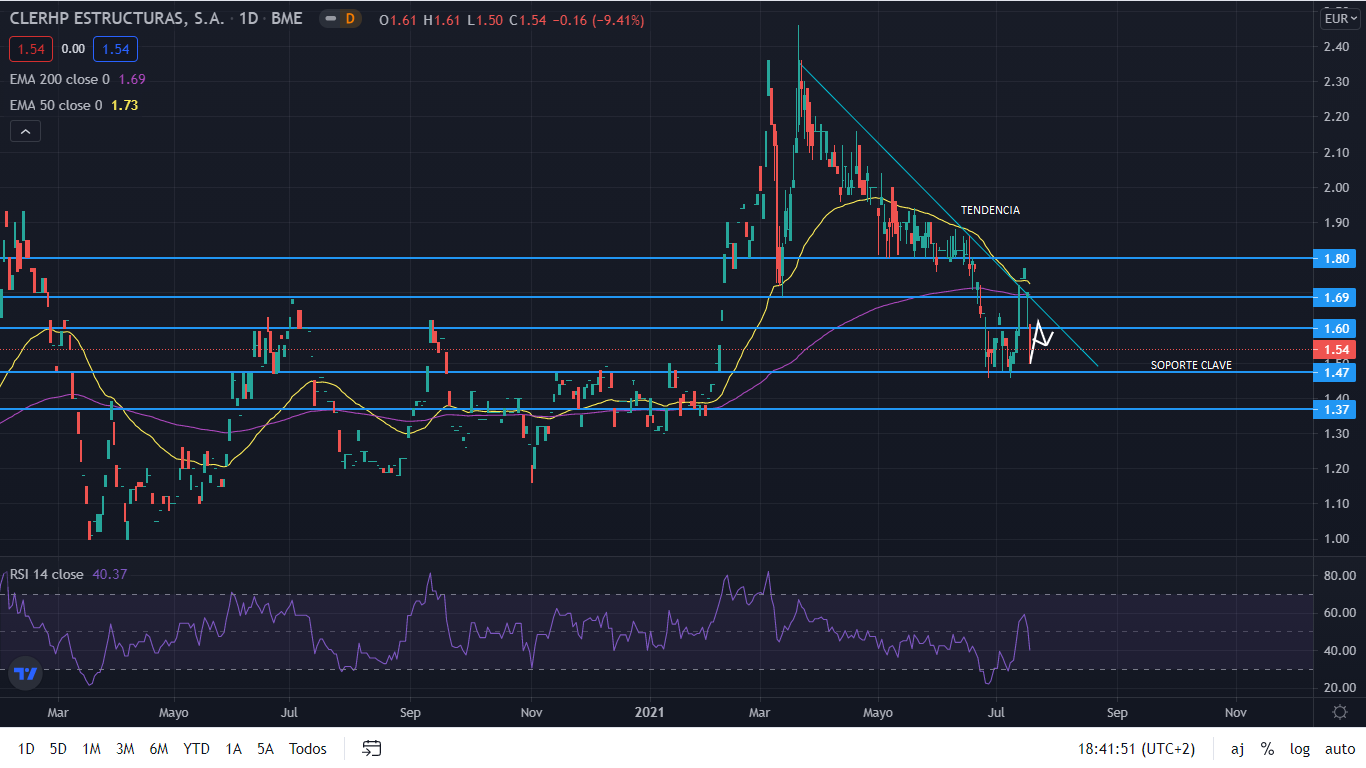
Task: Collapse the indicator legend chevron
Action: pyautogui.click(x=25, y=131)
